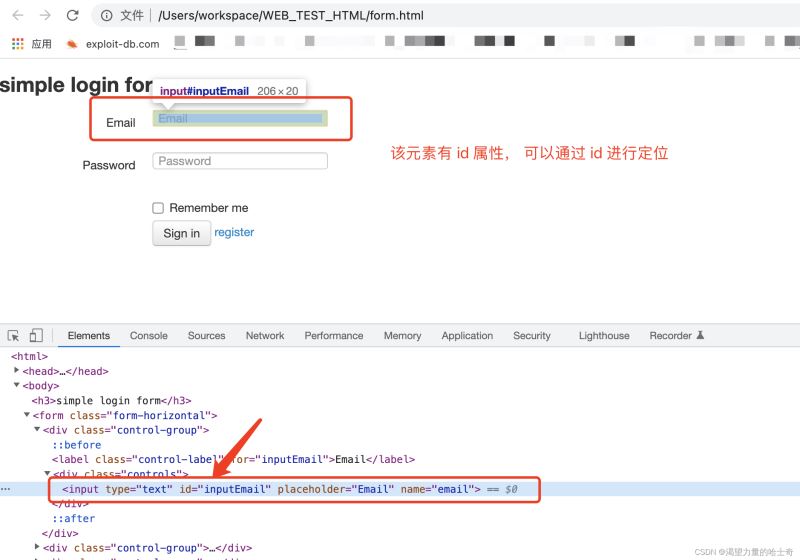Expand the head element node

(16, 370)
